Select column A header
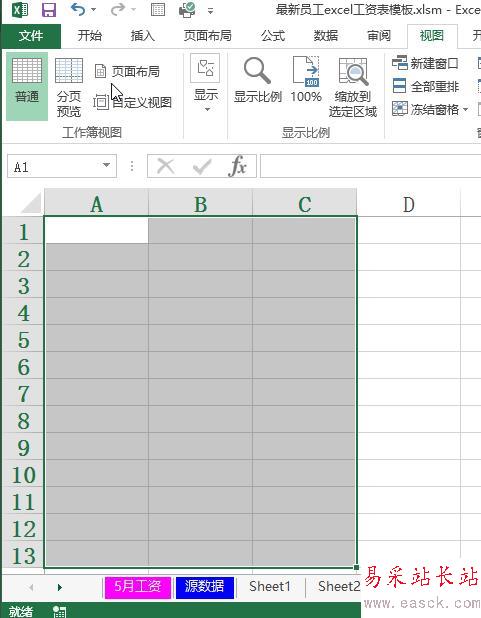 click(97, 204)
